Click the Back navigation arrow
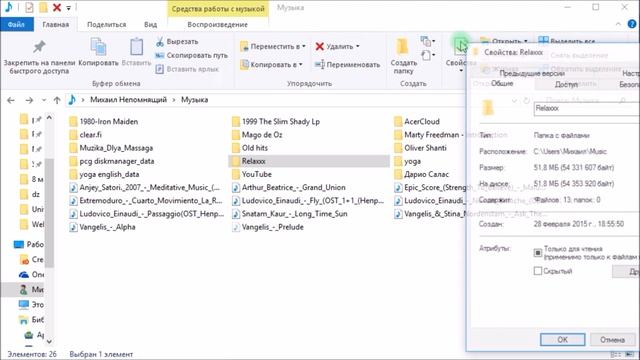The image size is (640, 360). click(x=11, y=100)
